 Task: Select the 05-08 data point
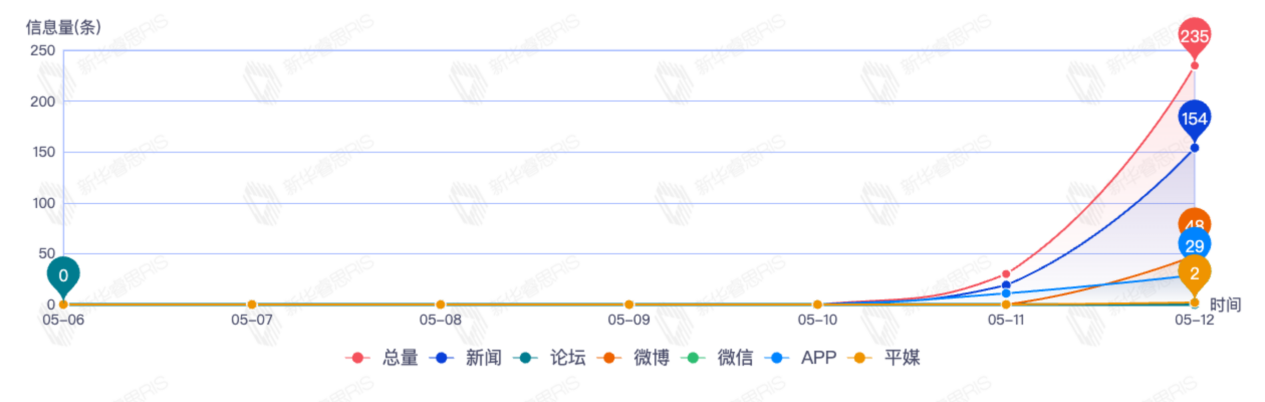click(440, 304)
